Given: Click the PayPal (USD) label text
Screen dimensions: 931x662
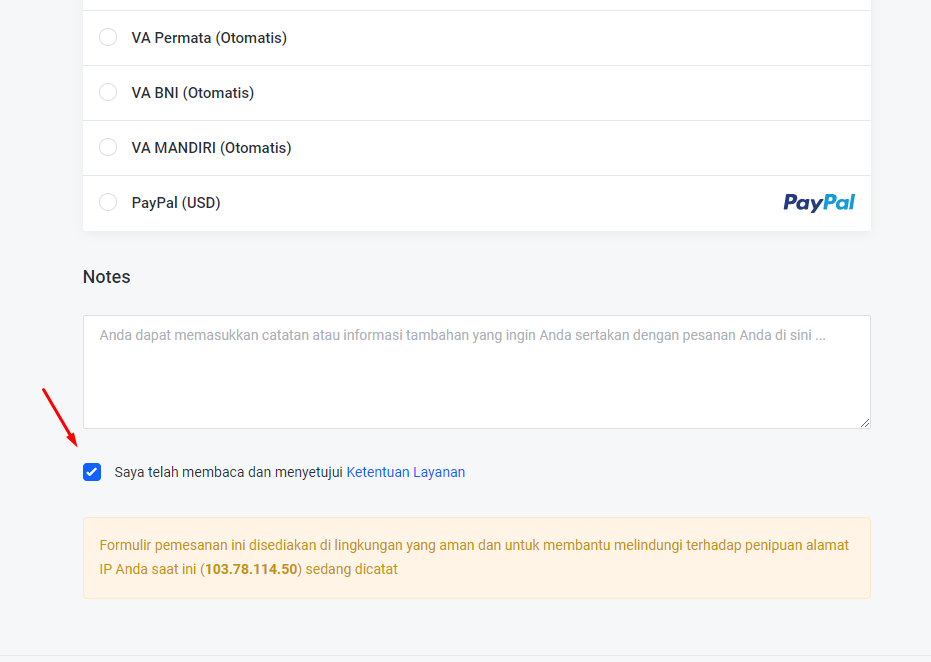Looking at the screenshot, I should click(176, 203).
